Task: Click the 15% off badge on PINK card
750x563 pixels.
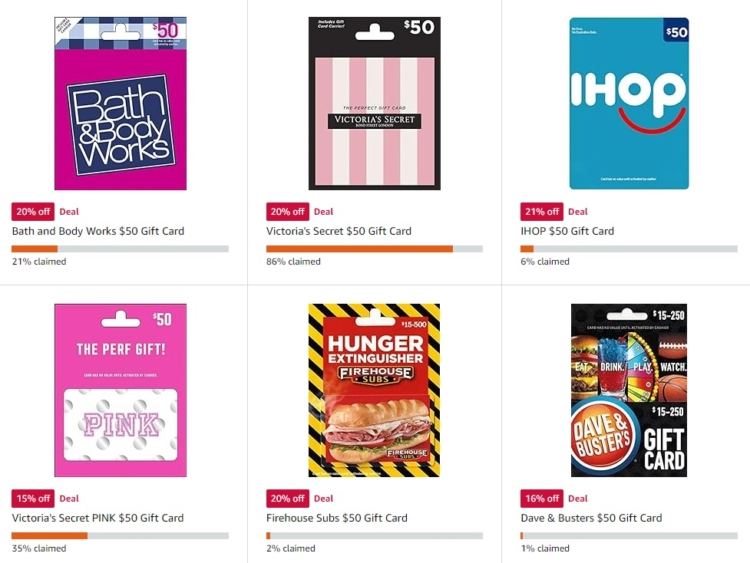Action: point(33,498)
